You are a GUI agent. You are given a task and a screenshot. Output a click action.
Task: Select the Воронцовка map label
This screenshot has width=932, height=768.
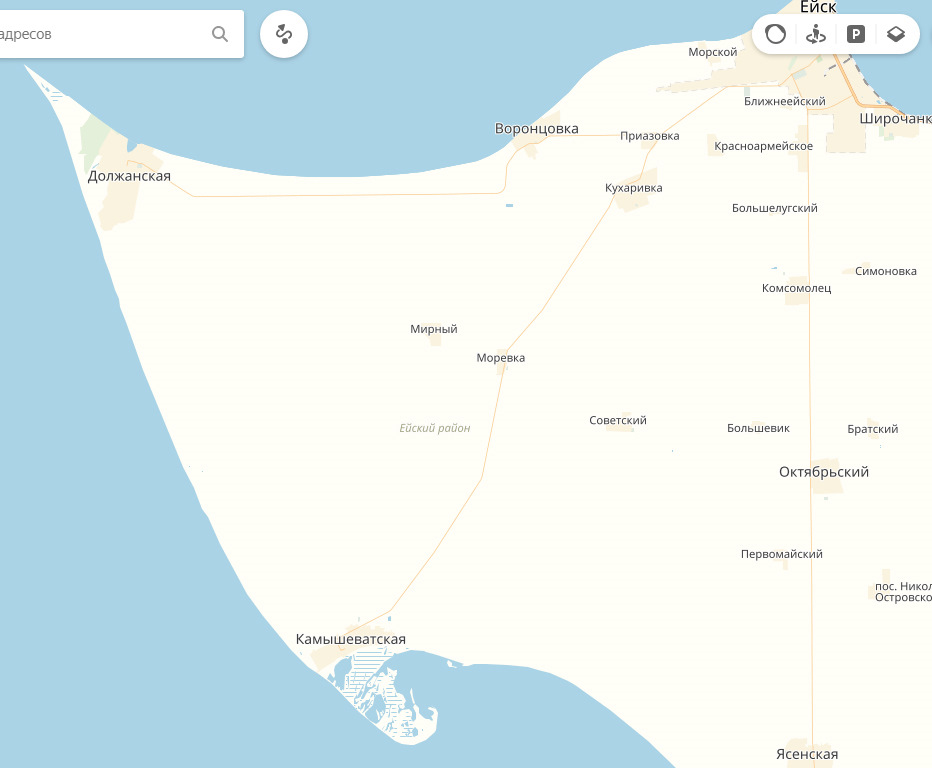click(537, 128)
